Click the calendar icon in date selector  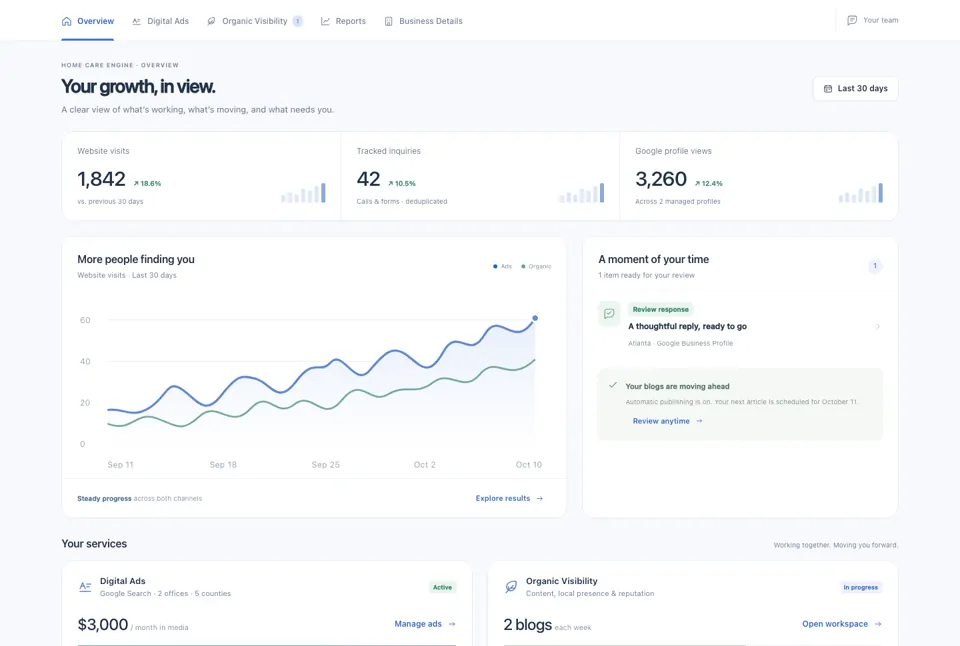click(828, 88)
